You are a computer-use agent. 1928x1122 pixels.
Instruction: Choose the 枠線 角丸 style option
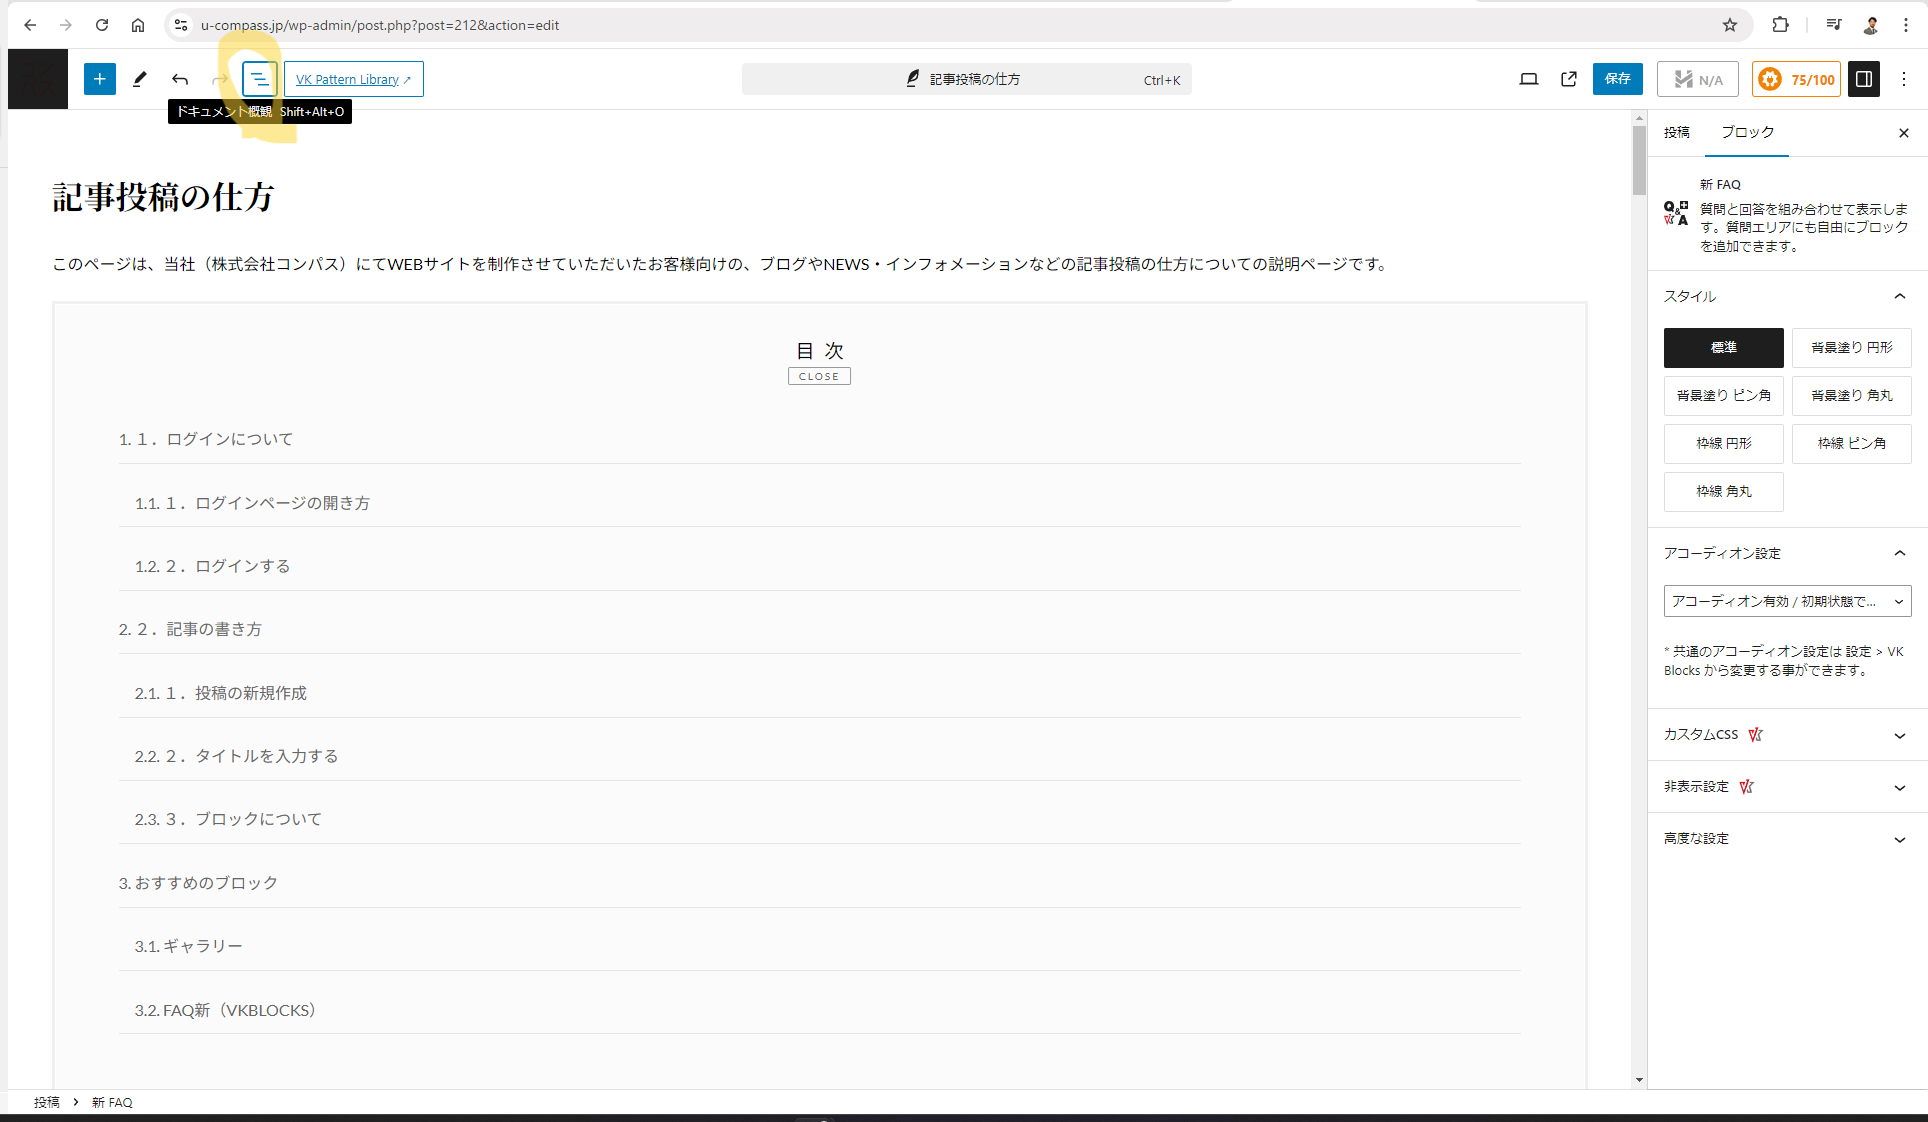[x=1723, y=491]
